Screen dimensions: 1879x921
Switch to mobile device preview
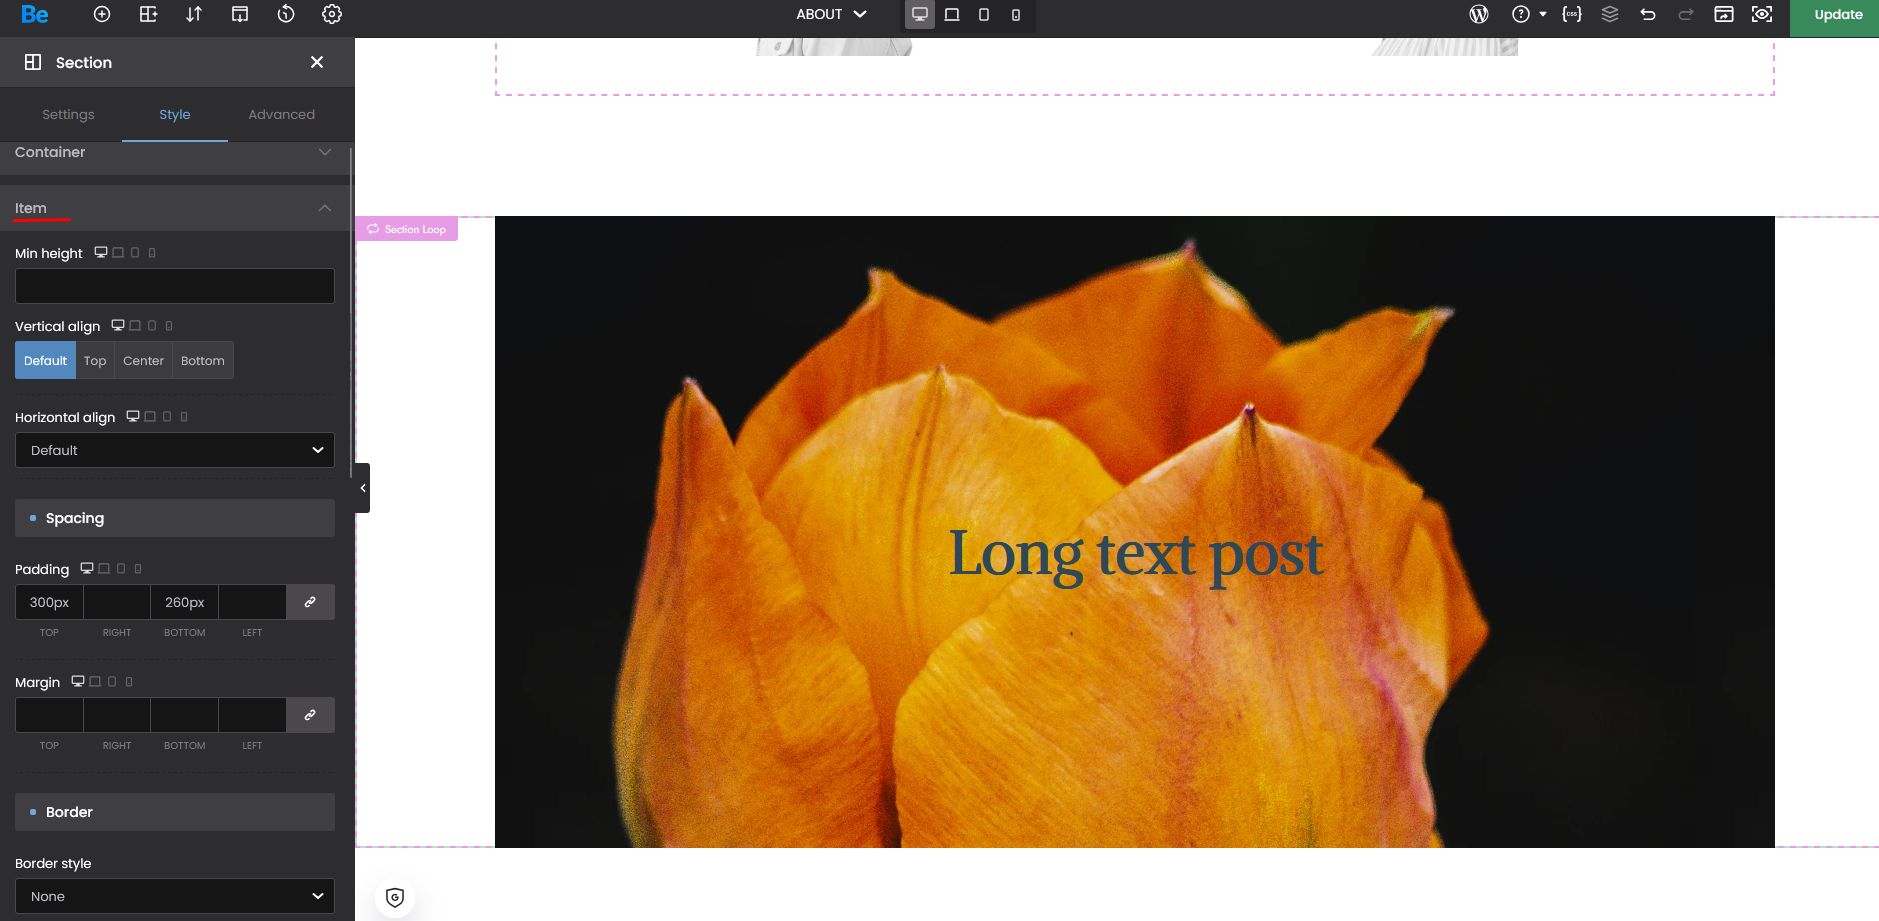coord(1016,15)
